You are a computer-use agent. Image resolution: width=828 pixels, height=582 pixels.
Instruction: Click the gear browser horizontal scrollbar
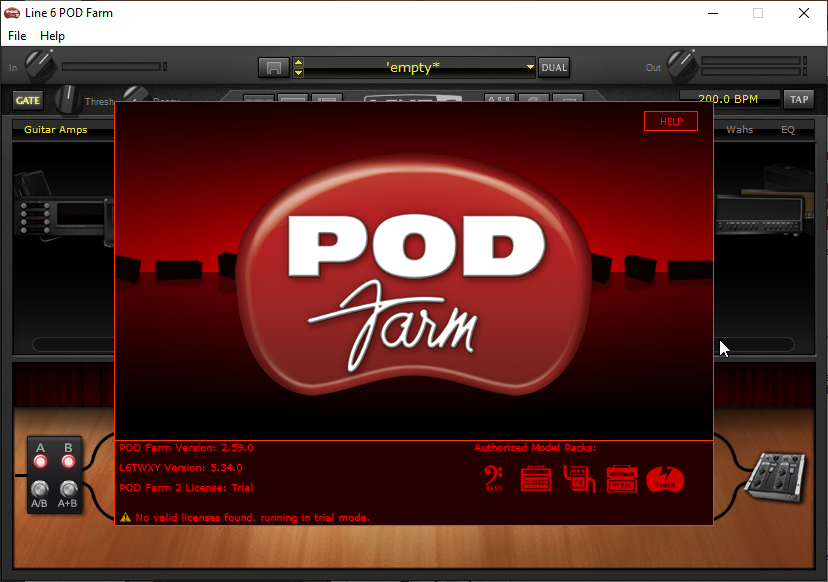413,344
